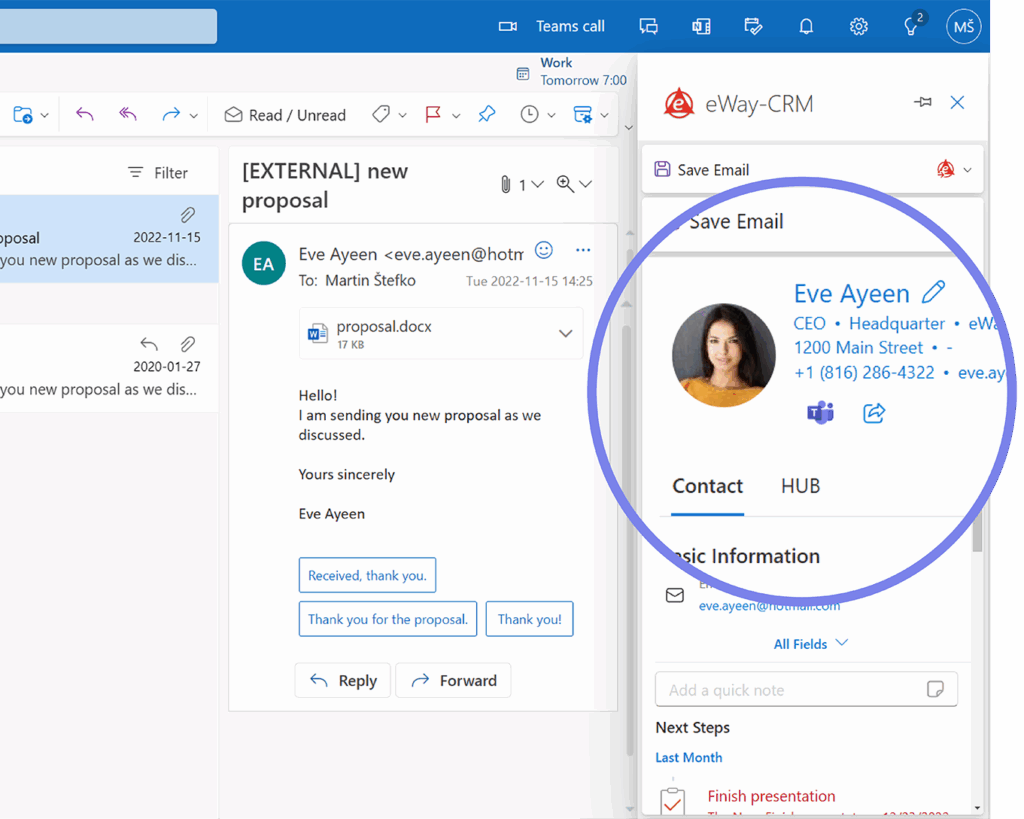1024x819 pixels.
Task: Click the 1200 Main Street address
Action: pyautogui.click(x=858, y=347)
